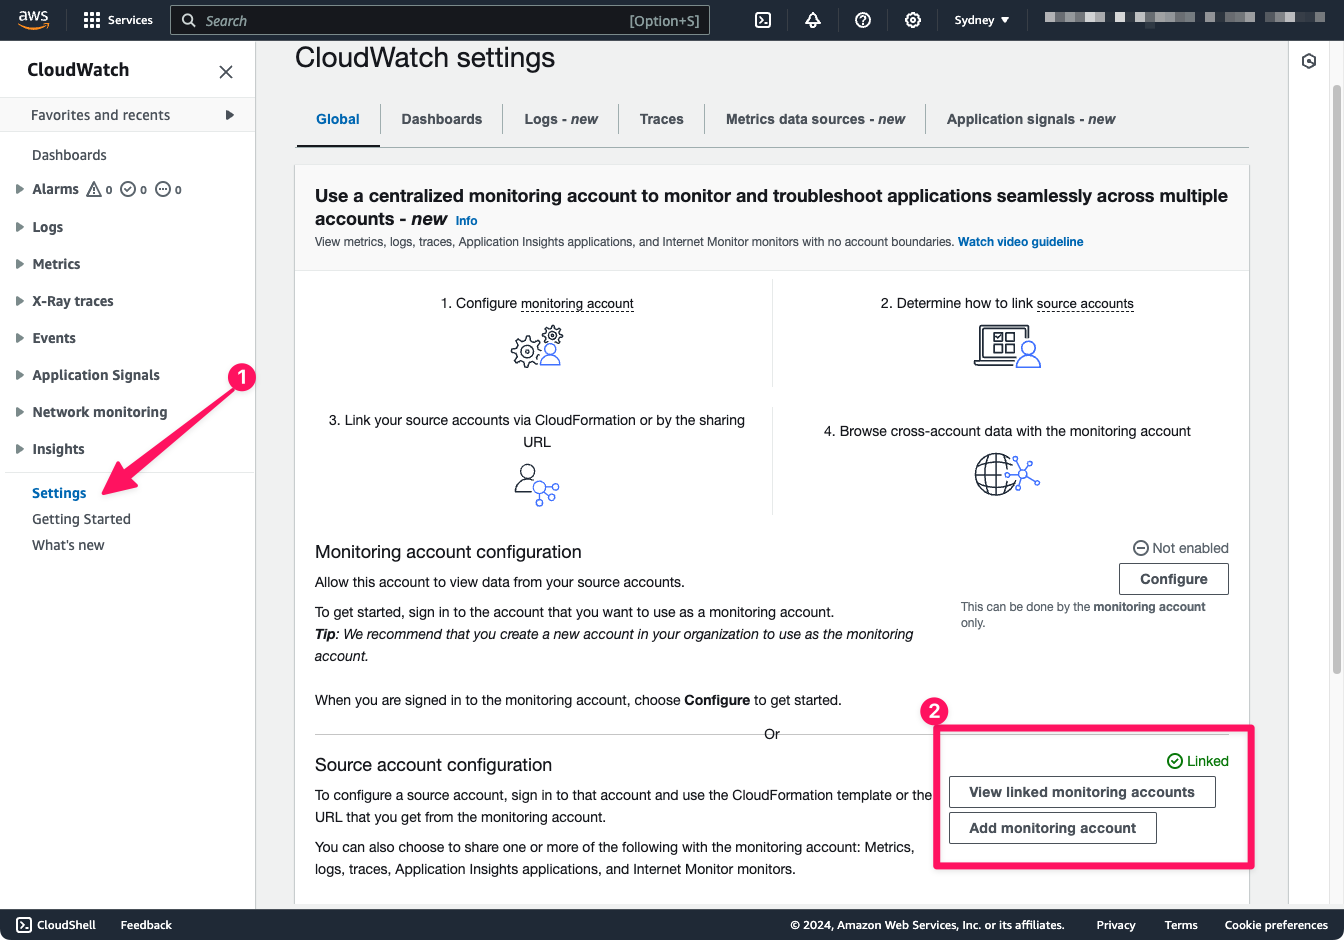
Task: Open the Services grid menu
Action: point(118,20)
